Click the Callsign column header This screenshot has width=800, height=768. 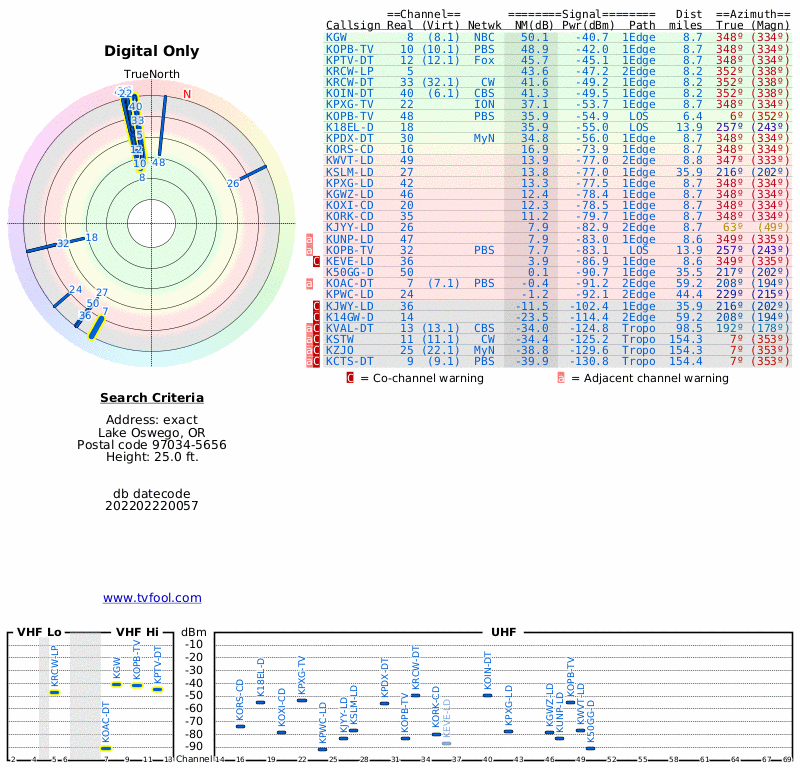[353, 24]
